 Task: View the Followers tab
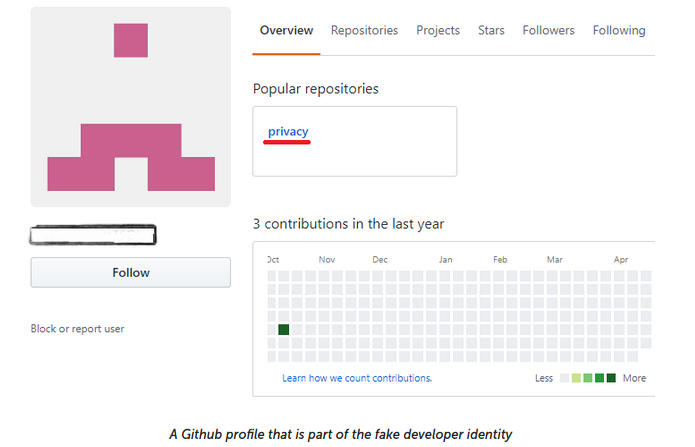[548, 30]
